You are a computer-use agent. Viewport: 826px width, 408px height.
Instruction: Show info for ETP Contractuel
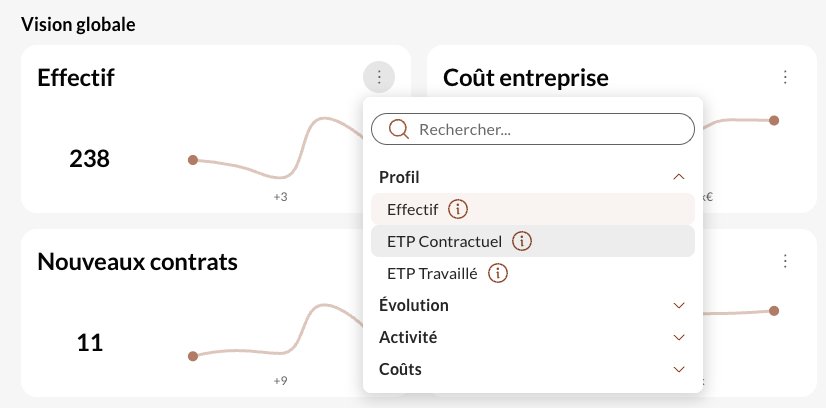522,242
